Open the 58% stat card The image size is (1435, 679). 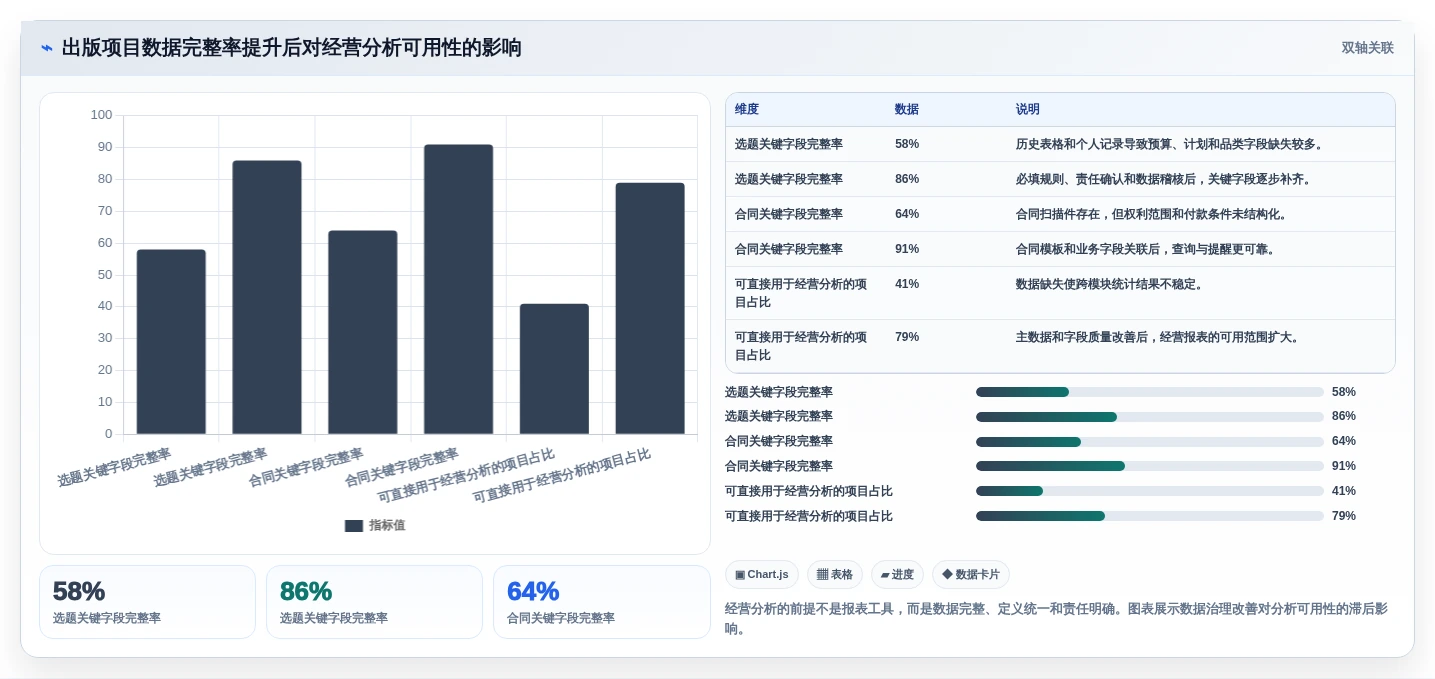[x=147, y=602]
